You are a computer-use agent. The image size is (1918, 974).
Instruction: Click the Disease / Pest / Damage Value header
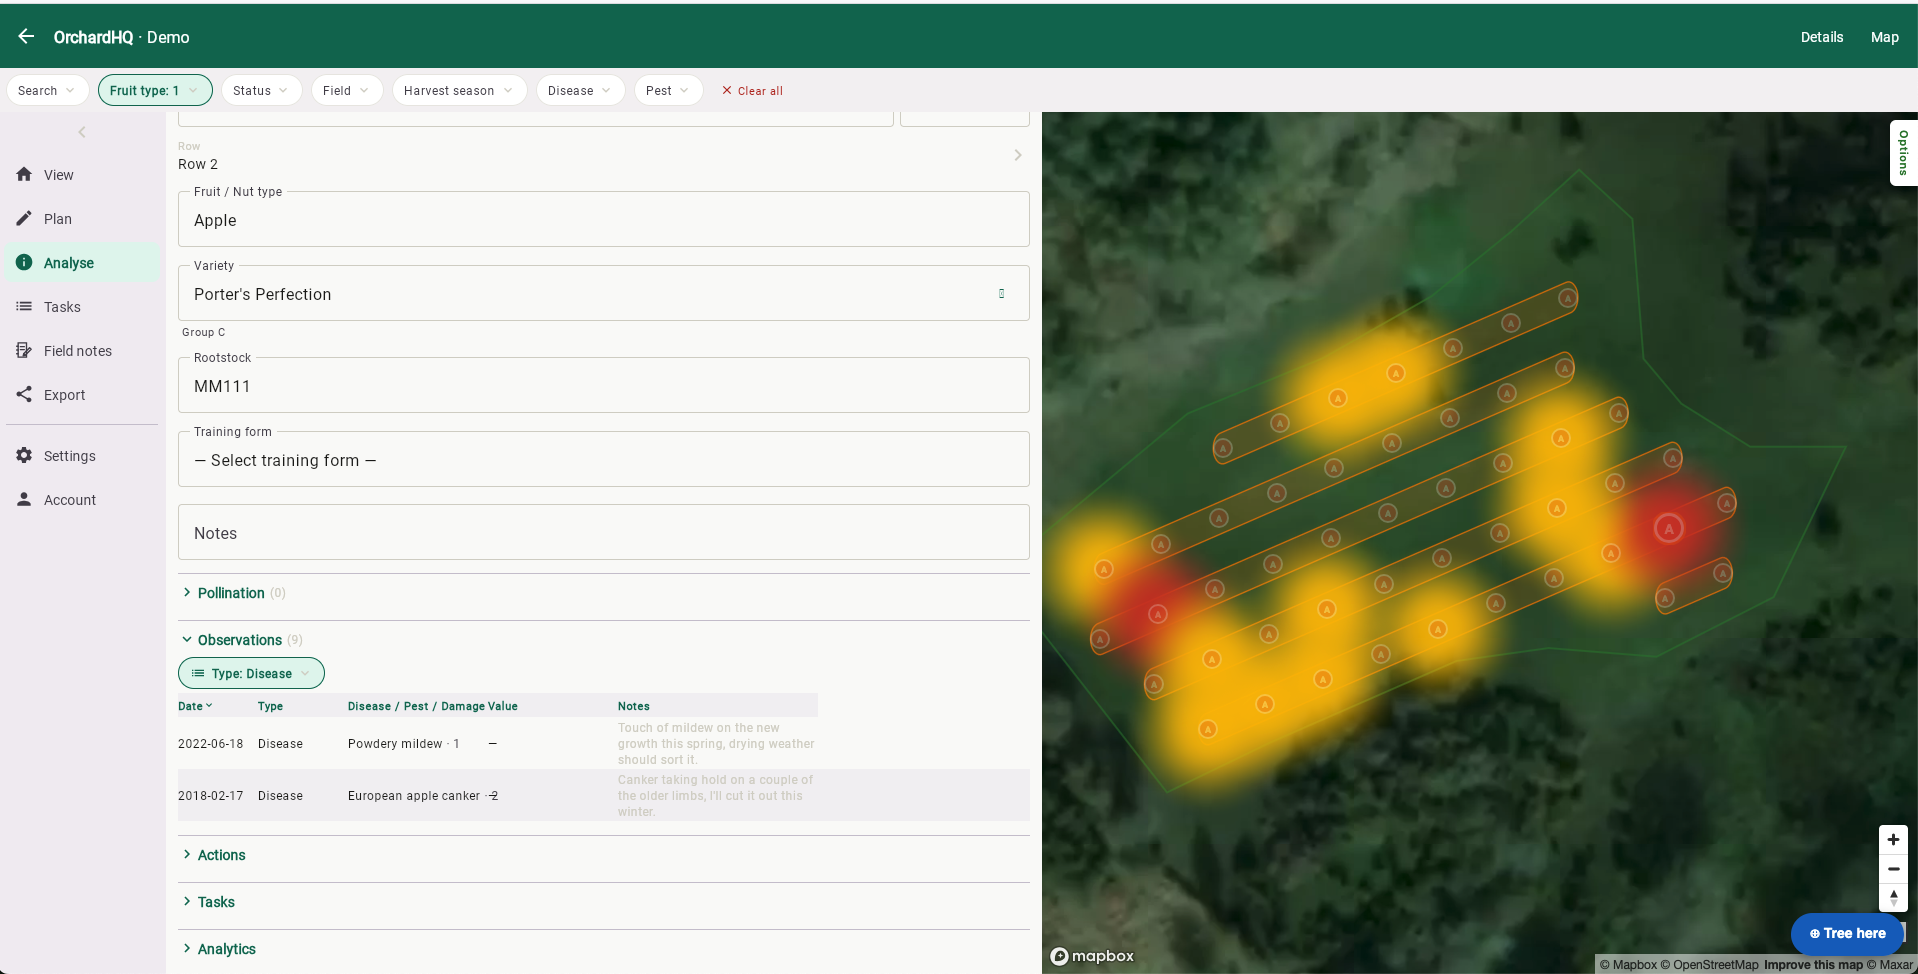pyautogui.click(x=433, y=706)
